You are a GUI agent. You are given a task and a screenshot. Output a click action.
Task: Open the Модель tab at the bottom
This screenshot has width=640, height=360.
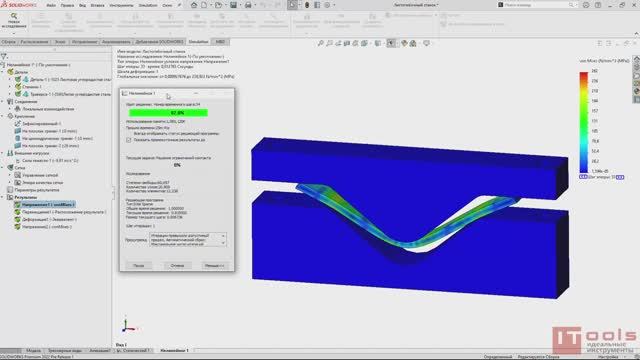[33, 351]
